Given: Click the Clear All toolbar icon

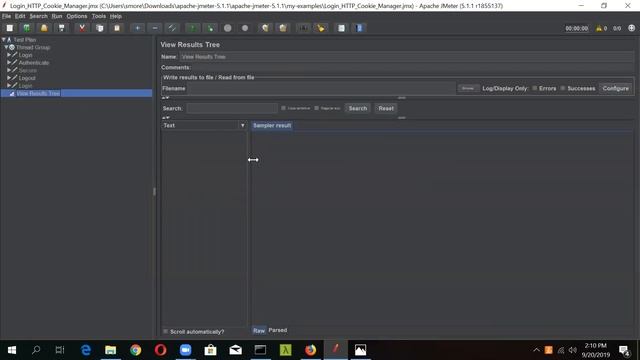Looking at the screenshot, I should pos(283,28).
